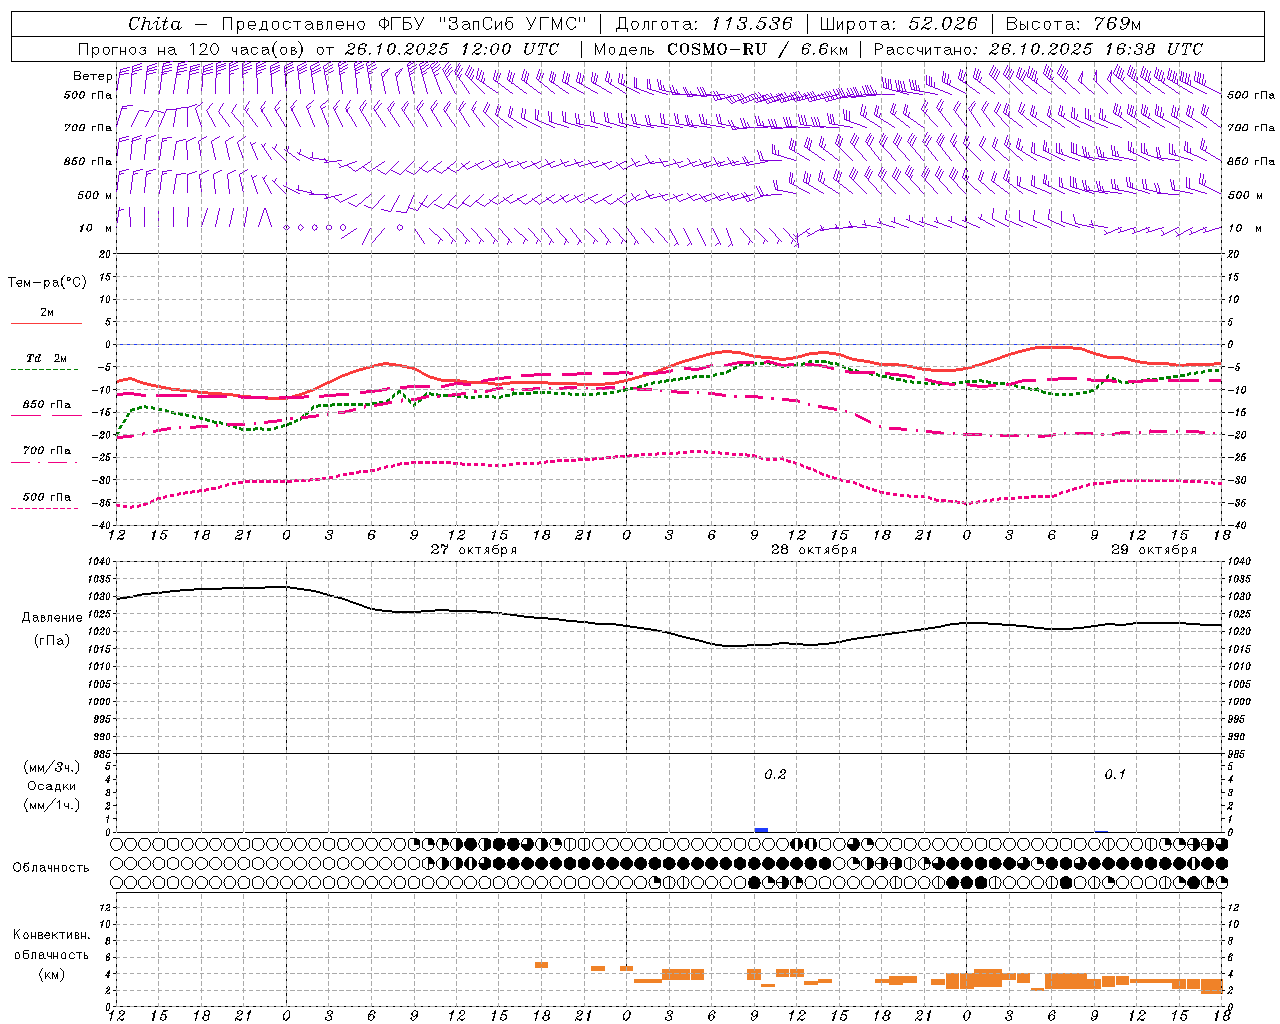Click the "(км)" convective cloud unit label
1280x1024 pixels.
coord(52,974)
